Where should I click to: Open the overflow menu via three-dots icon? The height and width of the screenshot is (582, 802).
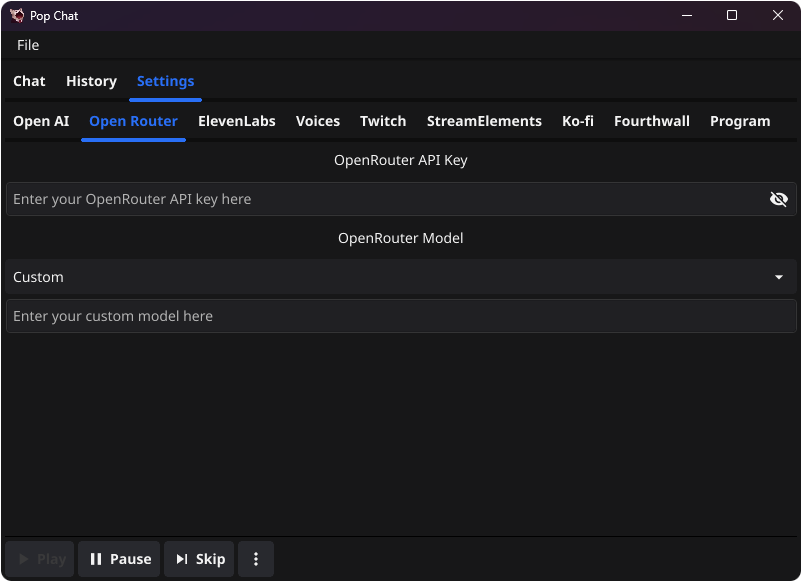point(256,559)
